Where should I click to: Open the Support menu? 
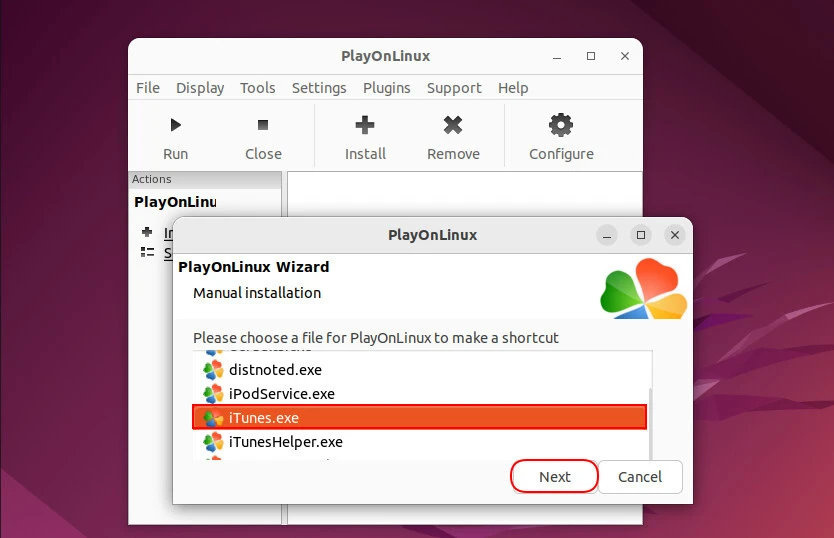pos(454,88)
